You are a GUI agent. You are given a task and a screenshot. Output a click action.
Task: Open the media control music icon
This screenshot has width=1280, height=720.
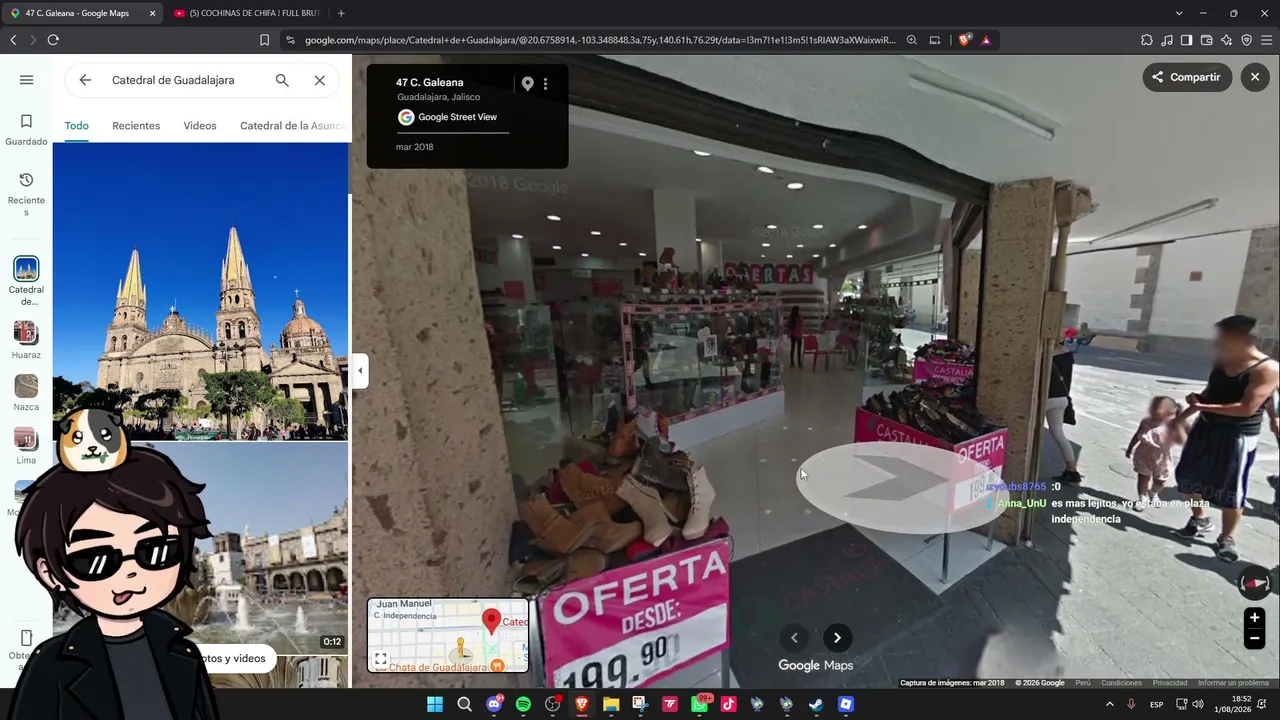[x=1167, y=40]
